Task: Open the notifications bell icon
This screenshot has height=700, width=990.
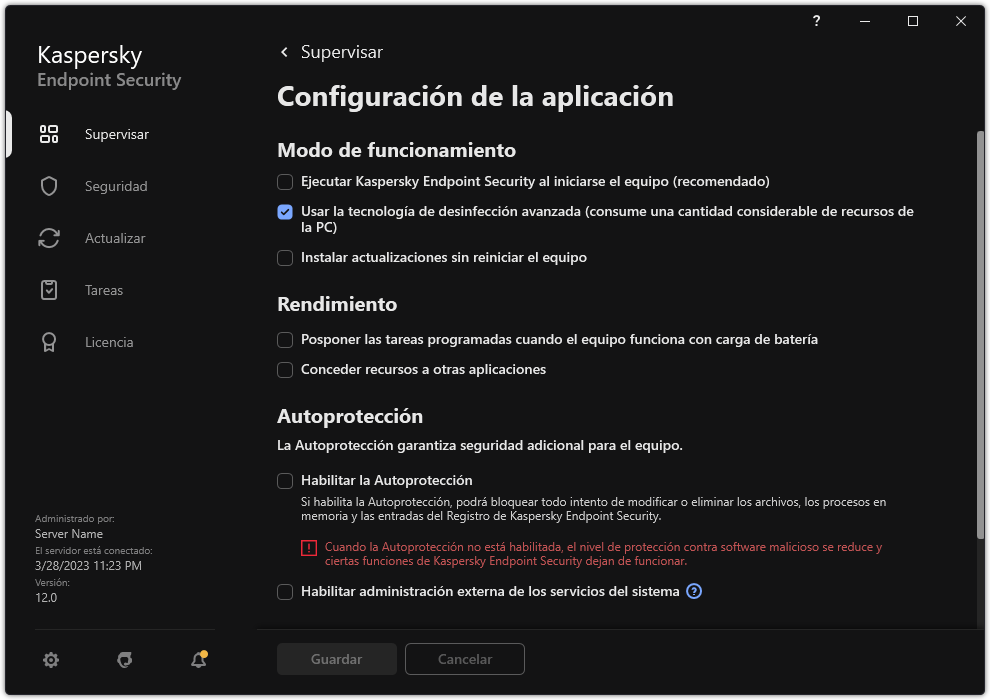Action: point(197,660)
